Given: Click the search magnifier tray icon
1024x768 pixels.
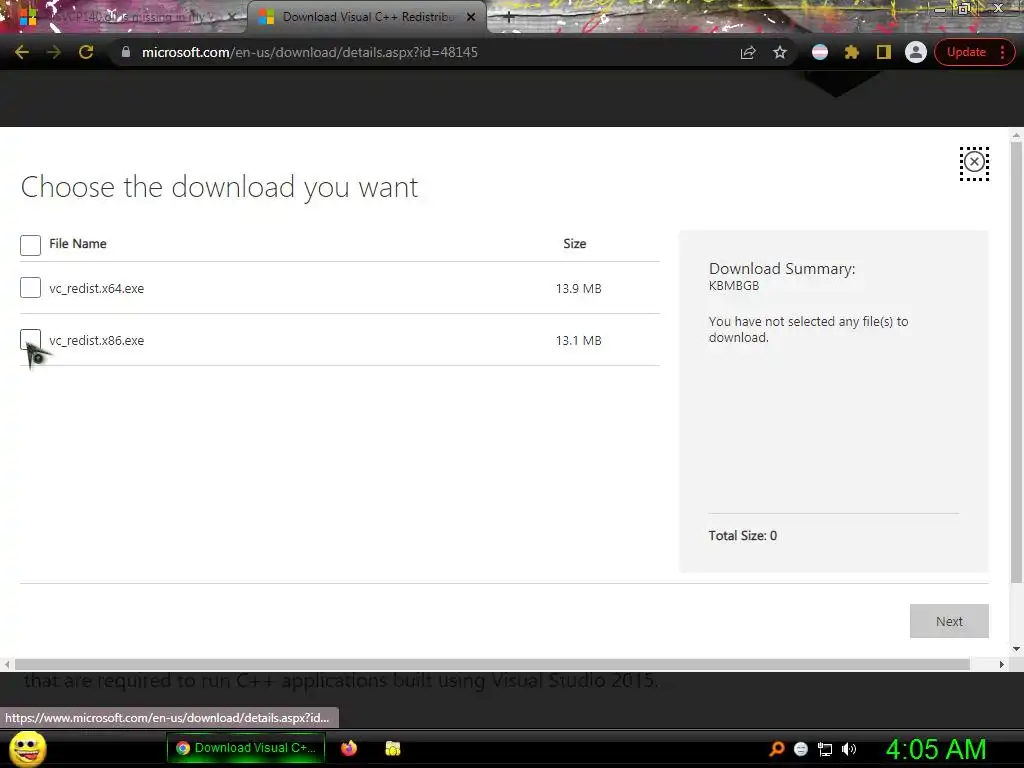Looking at the screenshot, I should click(776, 748).
